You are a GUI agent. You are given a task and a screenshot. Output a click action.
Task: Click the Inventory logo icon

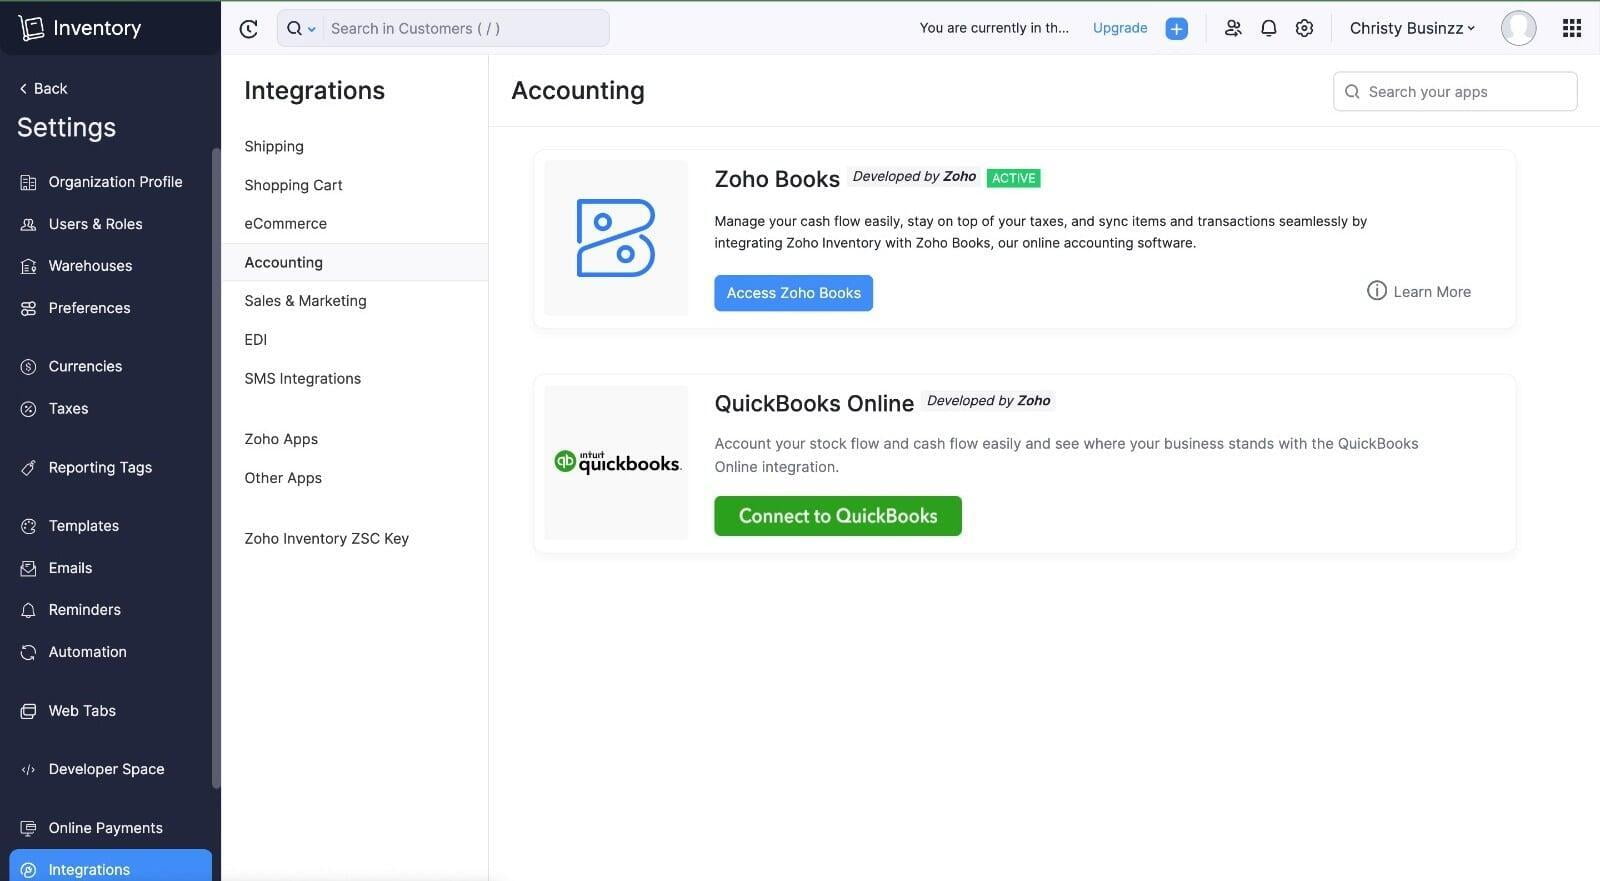31,28
